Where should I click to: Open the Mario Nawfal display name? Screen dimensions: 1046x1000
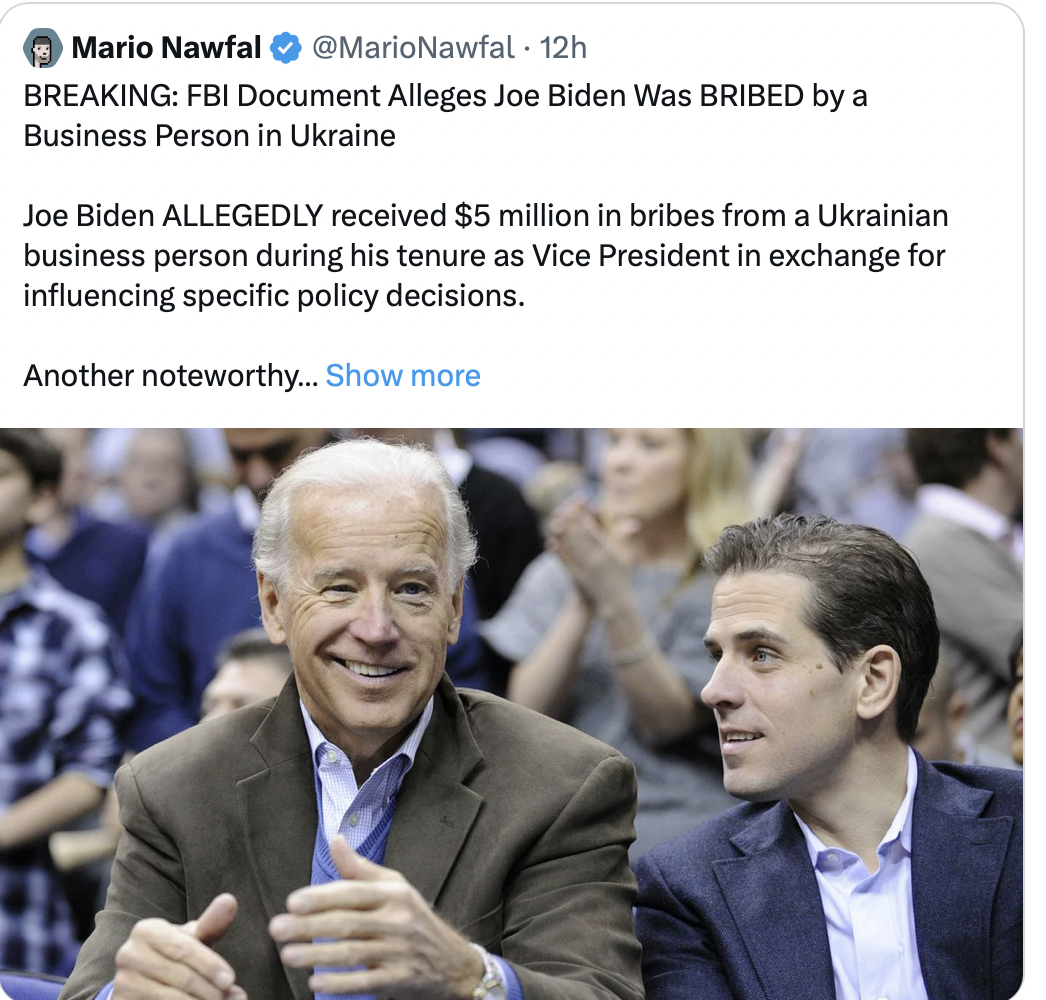tap(166, 47)
